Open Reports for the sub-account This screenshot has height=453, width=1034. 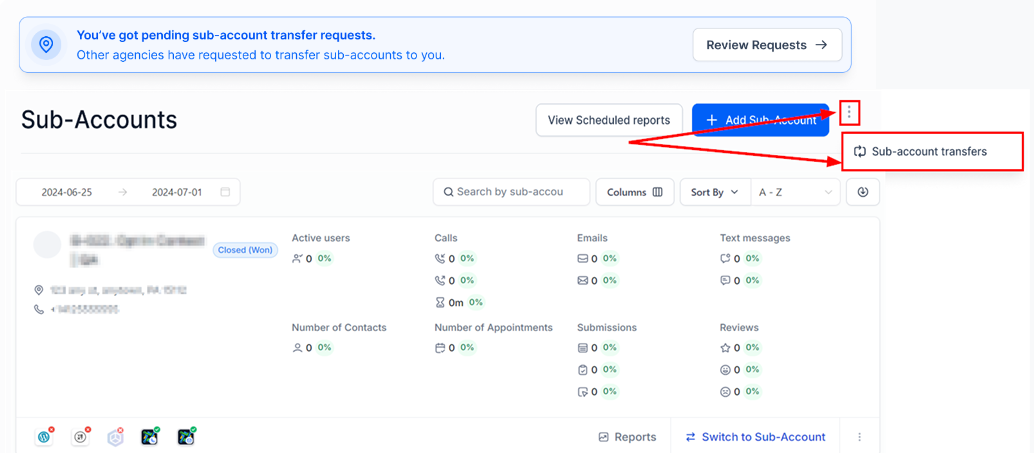tap(627, 437)
